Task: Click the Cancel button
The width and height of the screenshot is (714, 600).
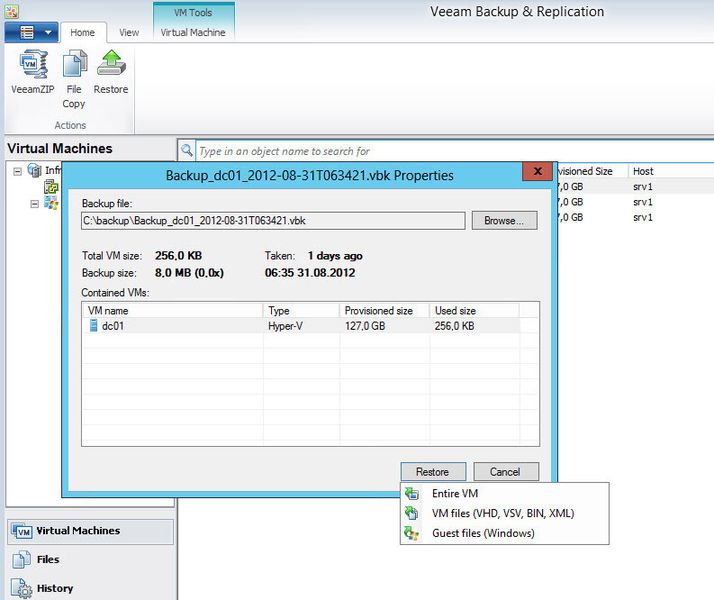Action: (x=505, y=472)
